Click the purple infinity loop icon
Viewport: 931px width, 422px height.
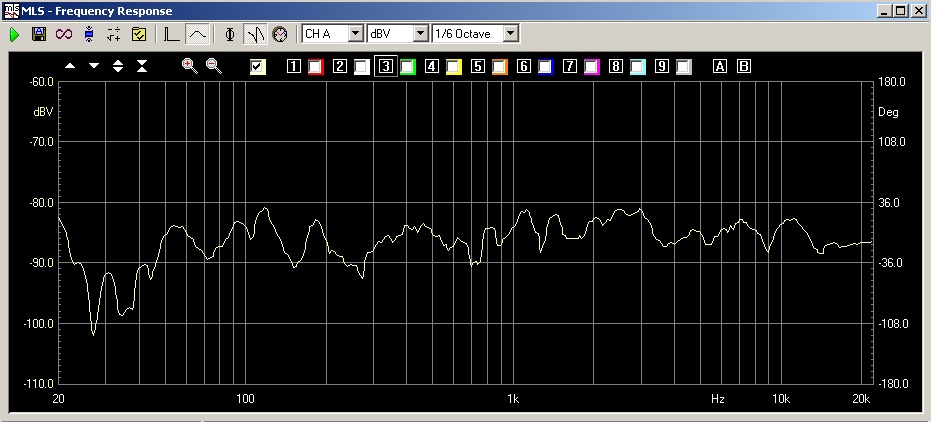click(x=64, y=34)
